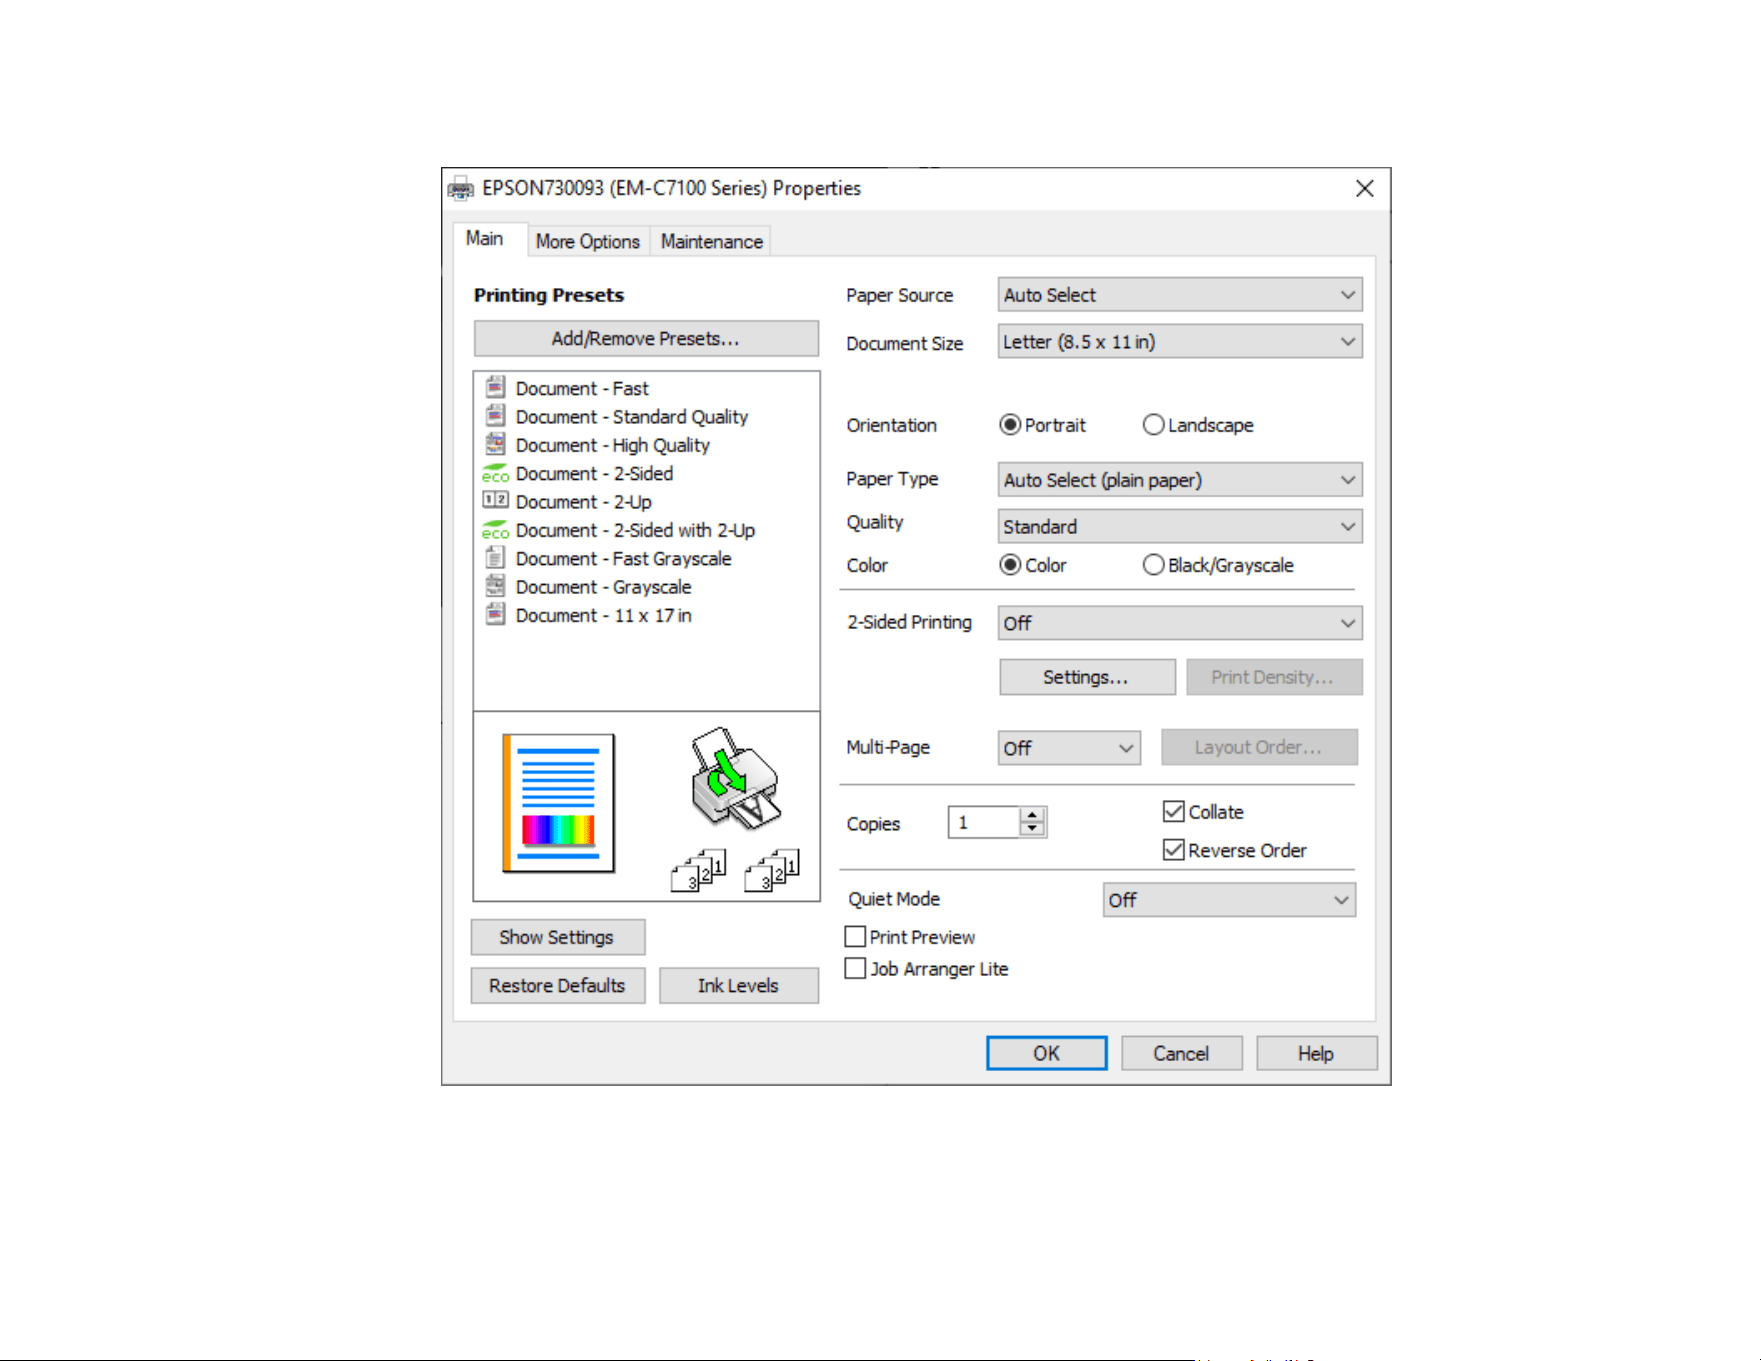Toggle the Collate checkbox
Viewport: 1761px width, 1361px height.
[x=1174, y=811]
